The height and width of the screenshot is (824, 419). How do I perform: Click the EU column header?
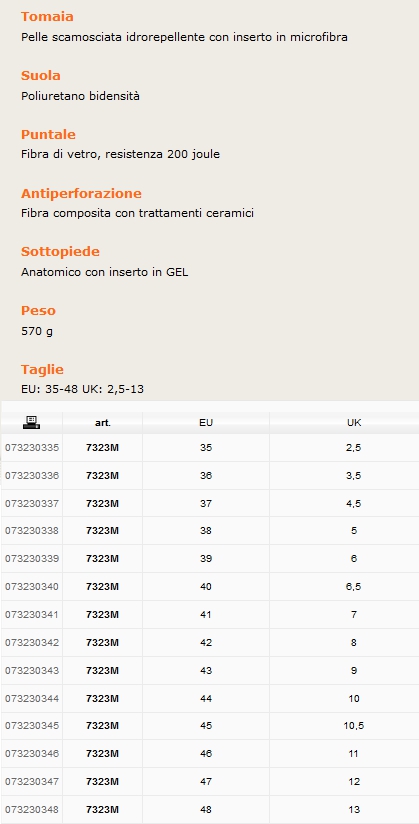point(206,423)
